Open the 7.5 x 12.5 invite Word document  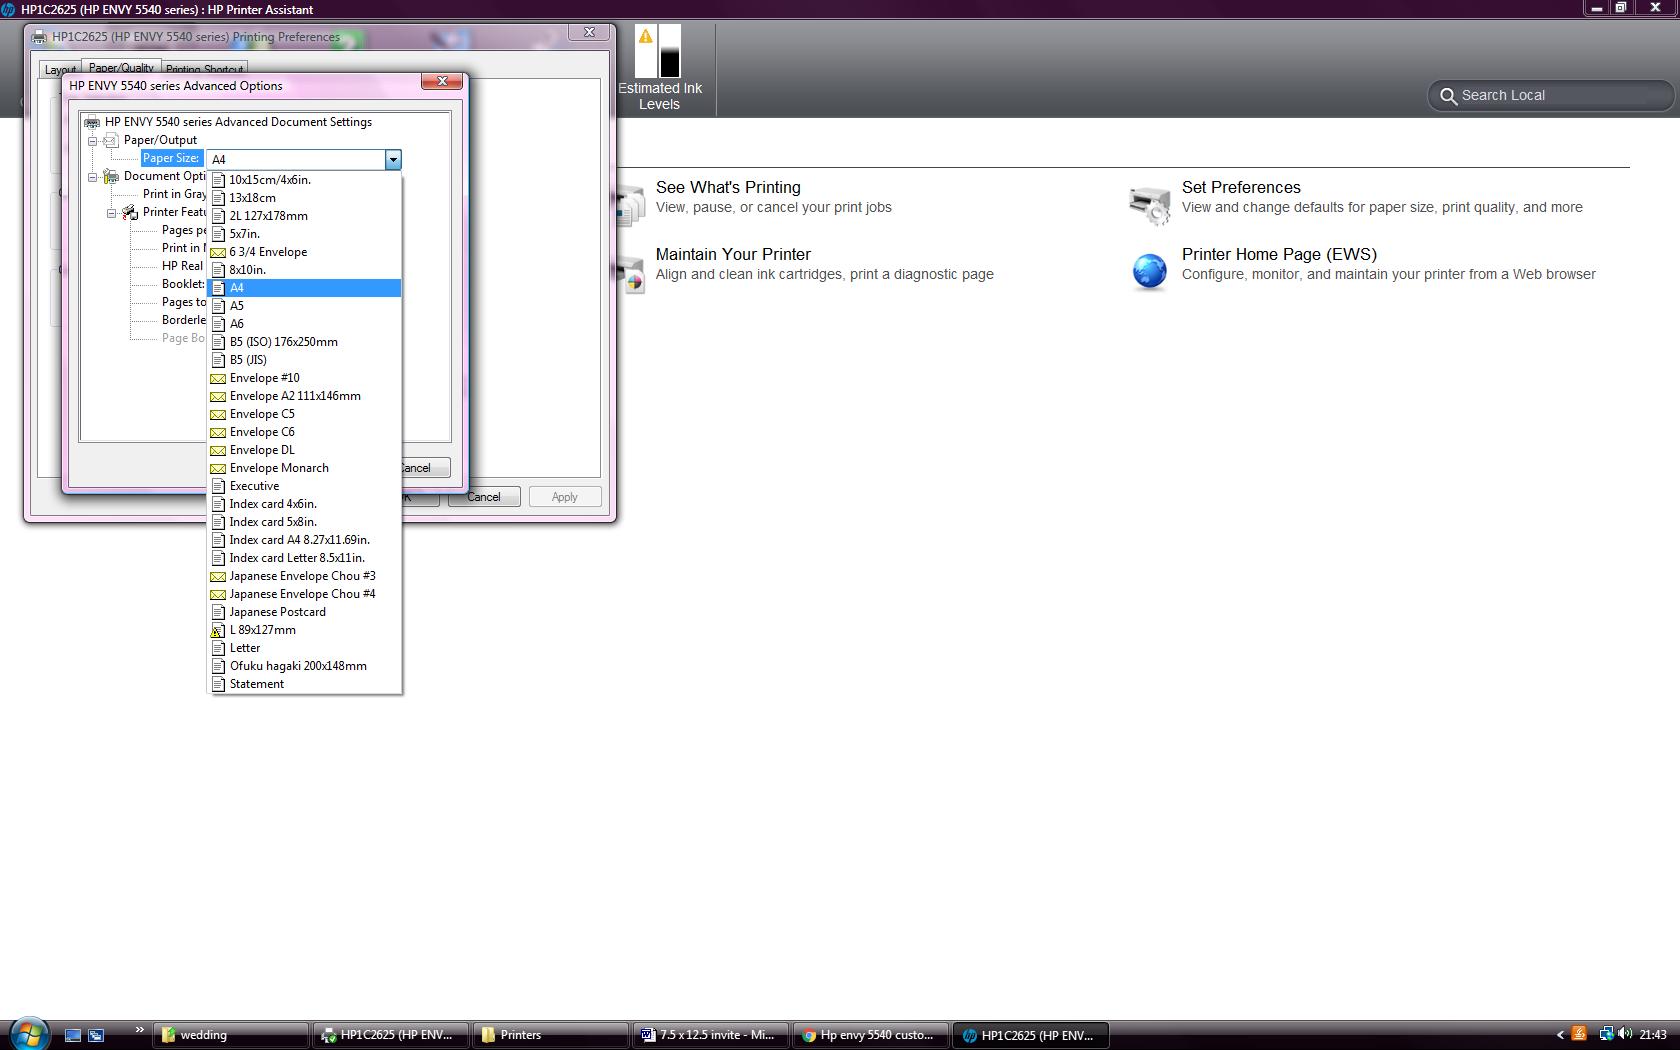point(711,1035)
